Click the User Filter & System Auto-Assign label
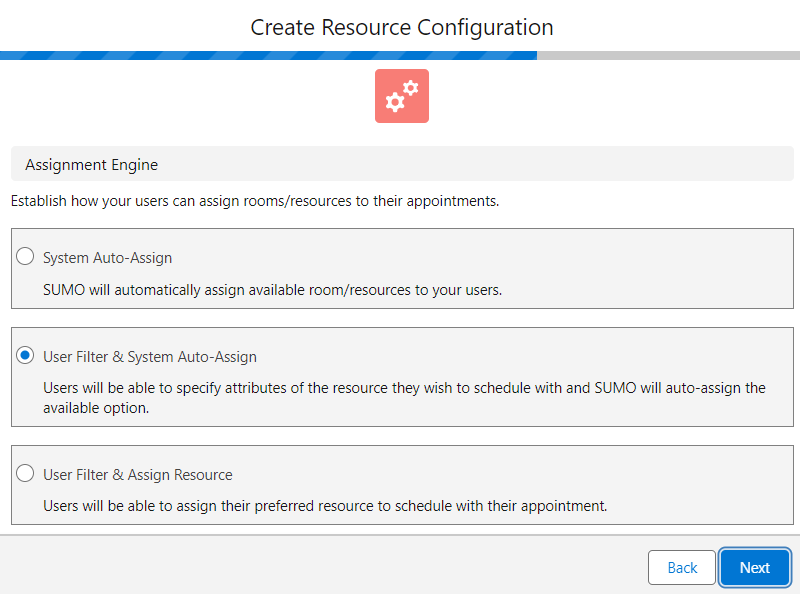Image resolution: width=800 pixels, height=594 pixels. (150, 356)
